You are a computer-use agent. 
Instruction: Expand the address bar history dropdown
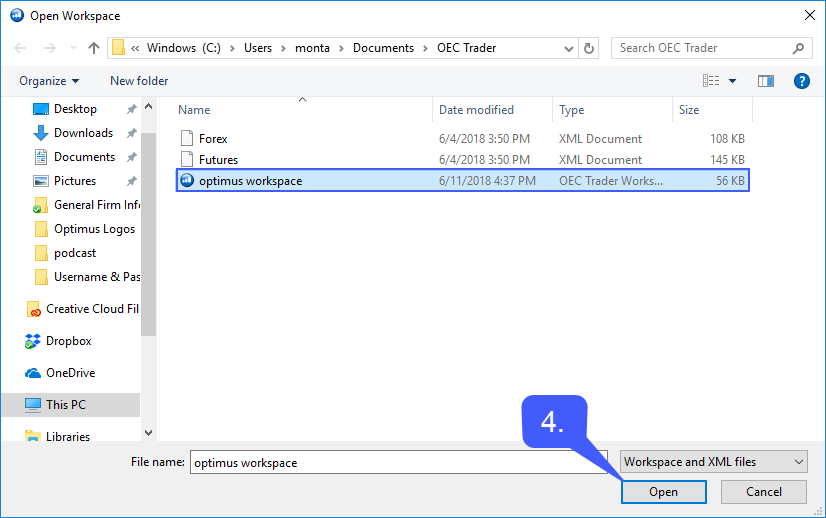point(568,48)
